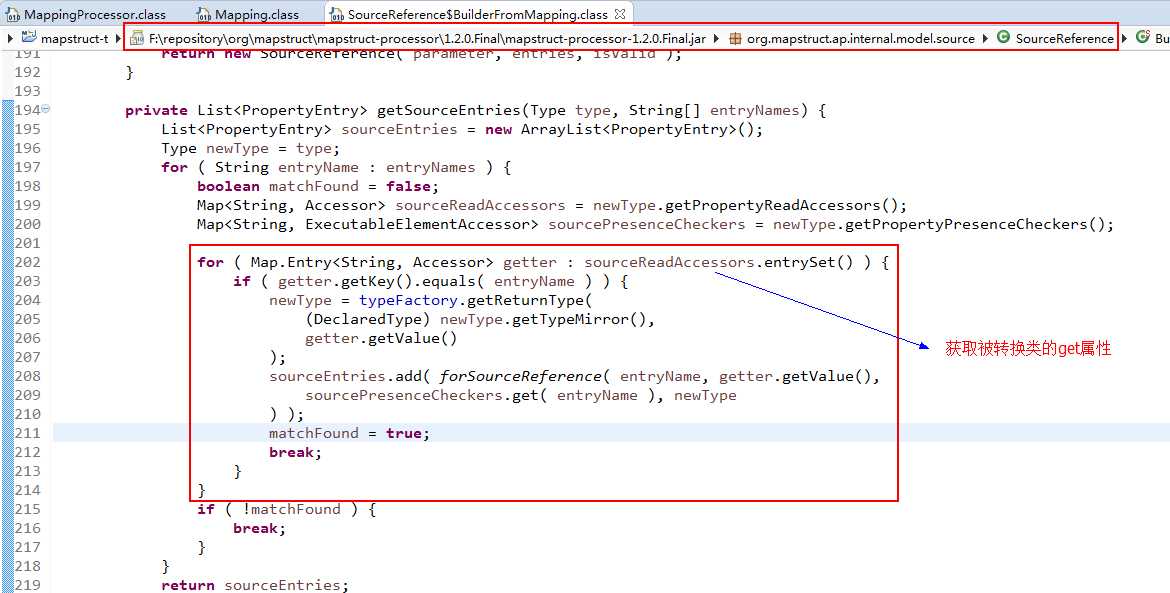Image resolution: width=1170 pixels, height=593 pixels.
Task: Click 'matchFound = true;' on line 211
Action: [349, 433]
